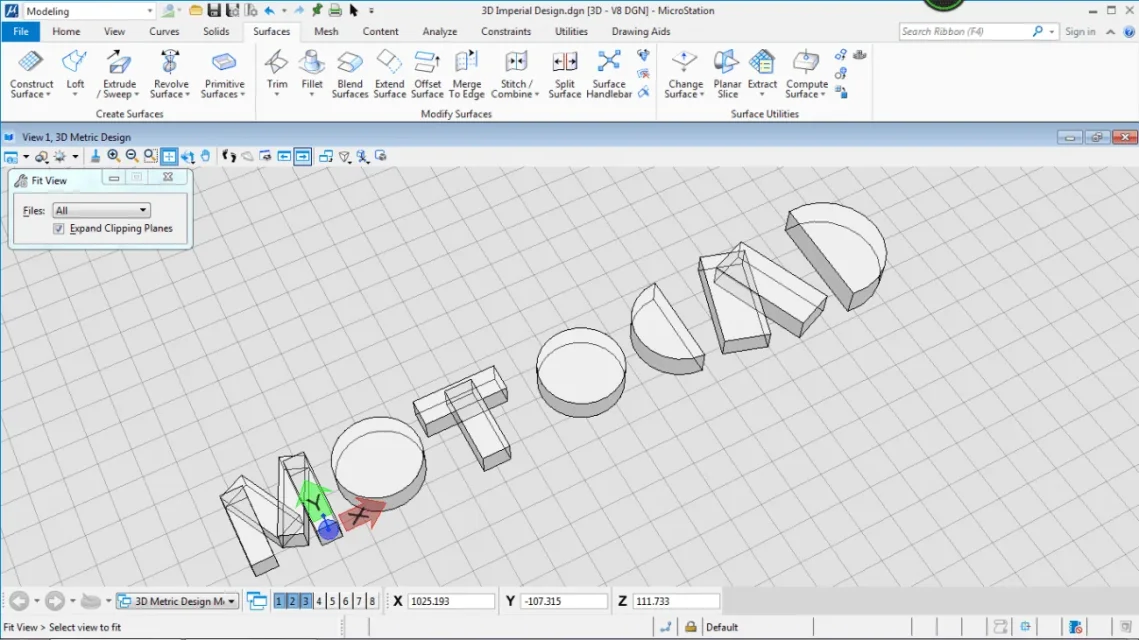
Task: Click View Next icon
Action: pos(302,156)
